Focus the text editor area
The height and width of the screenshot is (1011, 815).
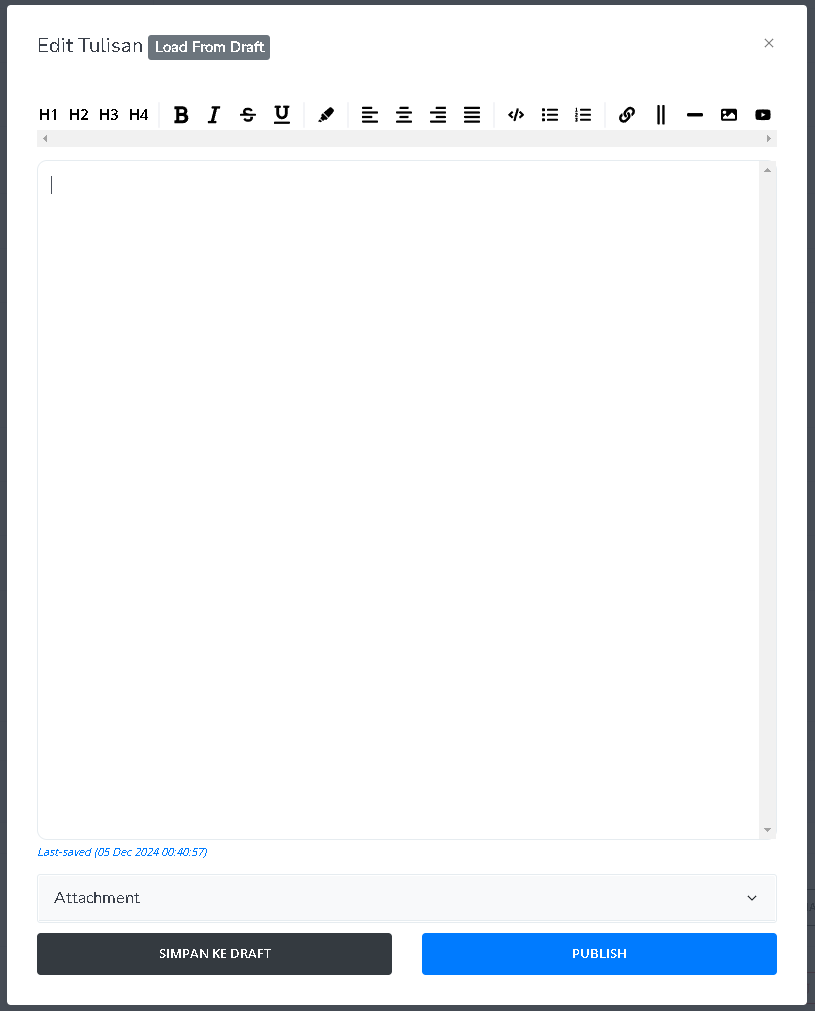click(398, 500)
